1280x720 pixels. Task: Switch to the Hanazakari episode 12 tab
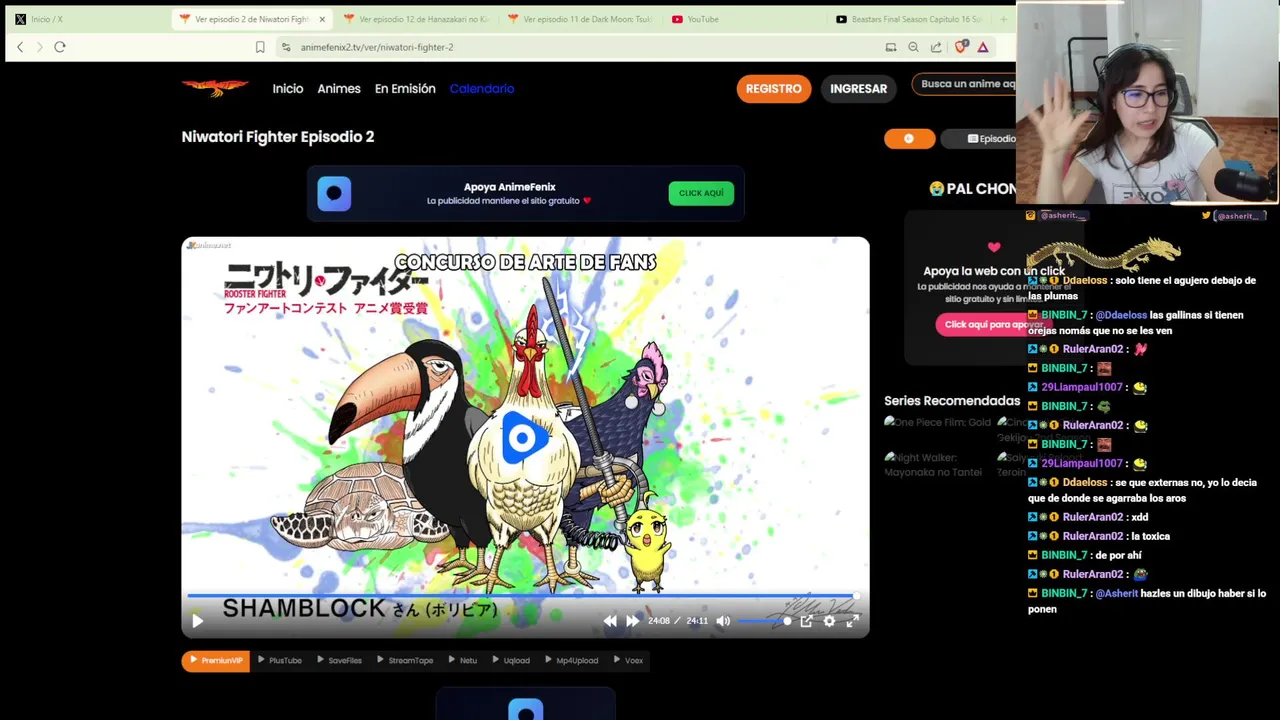415,19
